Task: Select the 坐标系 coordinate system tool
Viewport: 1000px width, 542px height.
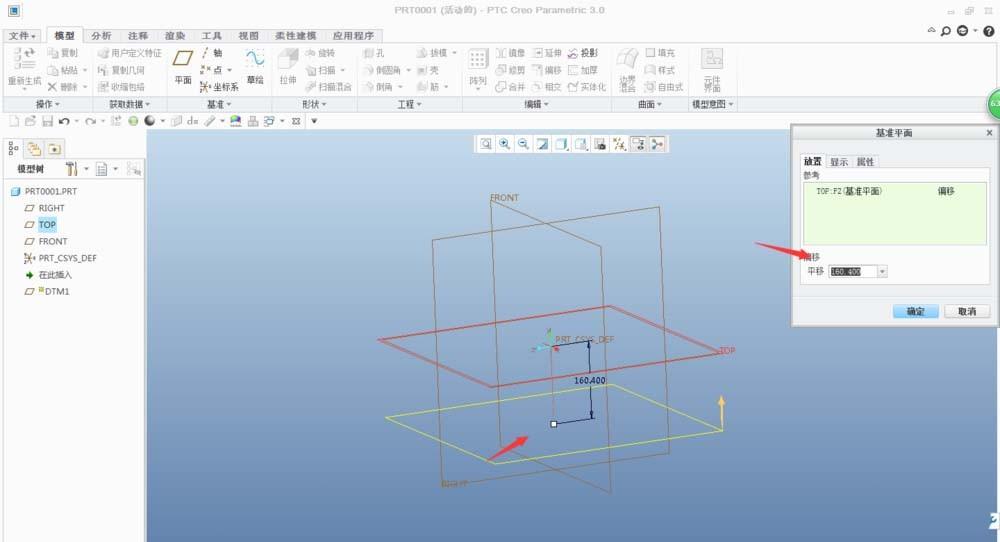Action: point(219,87)
